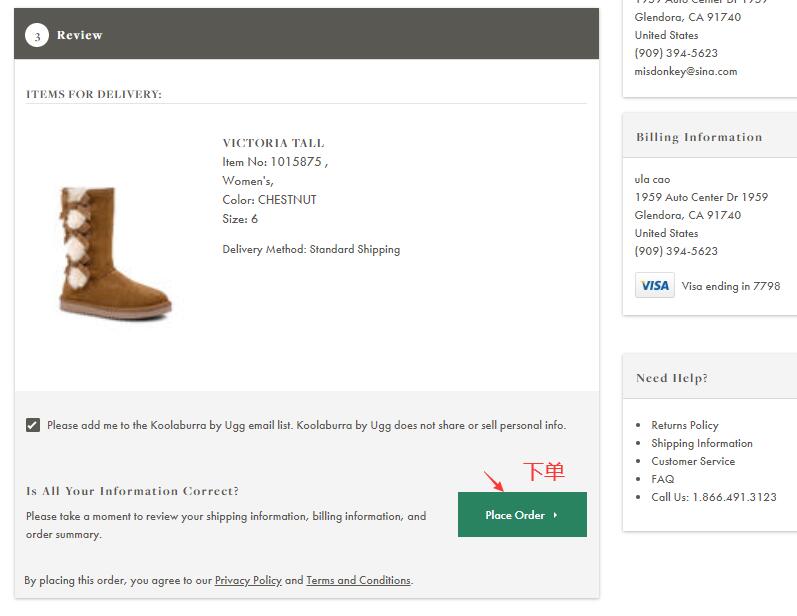Screen dimensions: 797x616
Task: Open the Privacy Policy link
Action: tap(248, 580)
